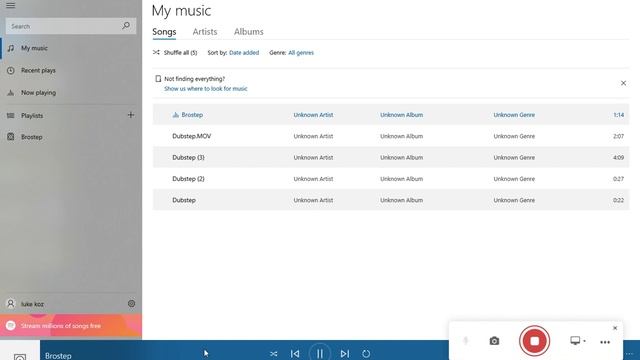Click Unknown Album in Brostep row
Screen dimensions: 640x360
(x=401, y=115)
